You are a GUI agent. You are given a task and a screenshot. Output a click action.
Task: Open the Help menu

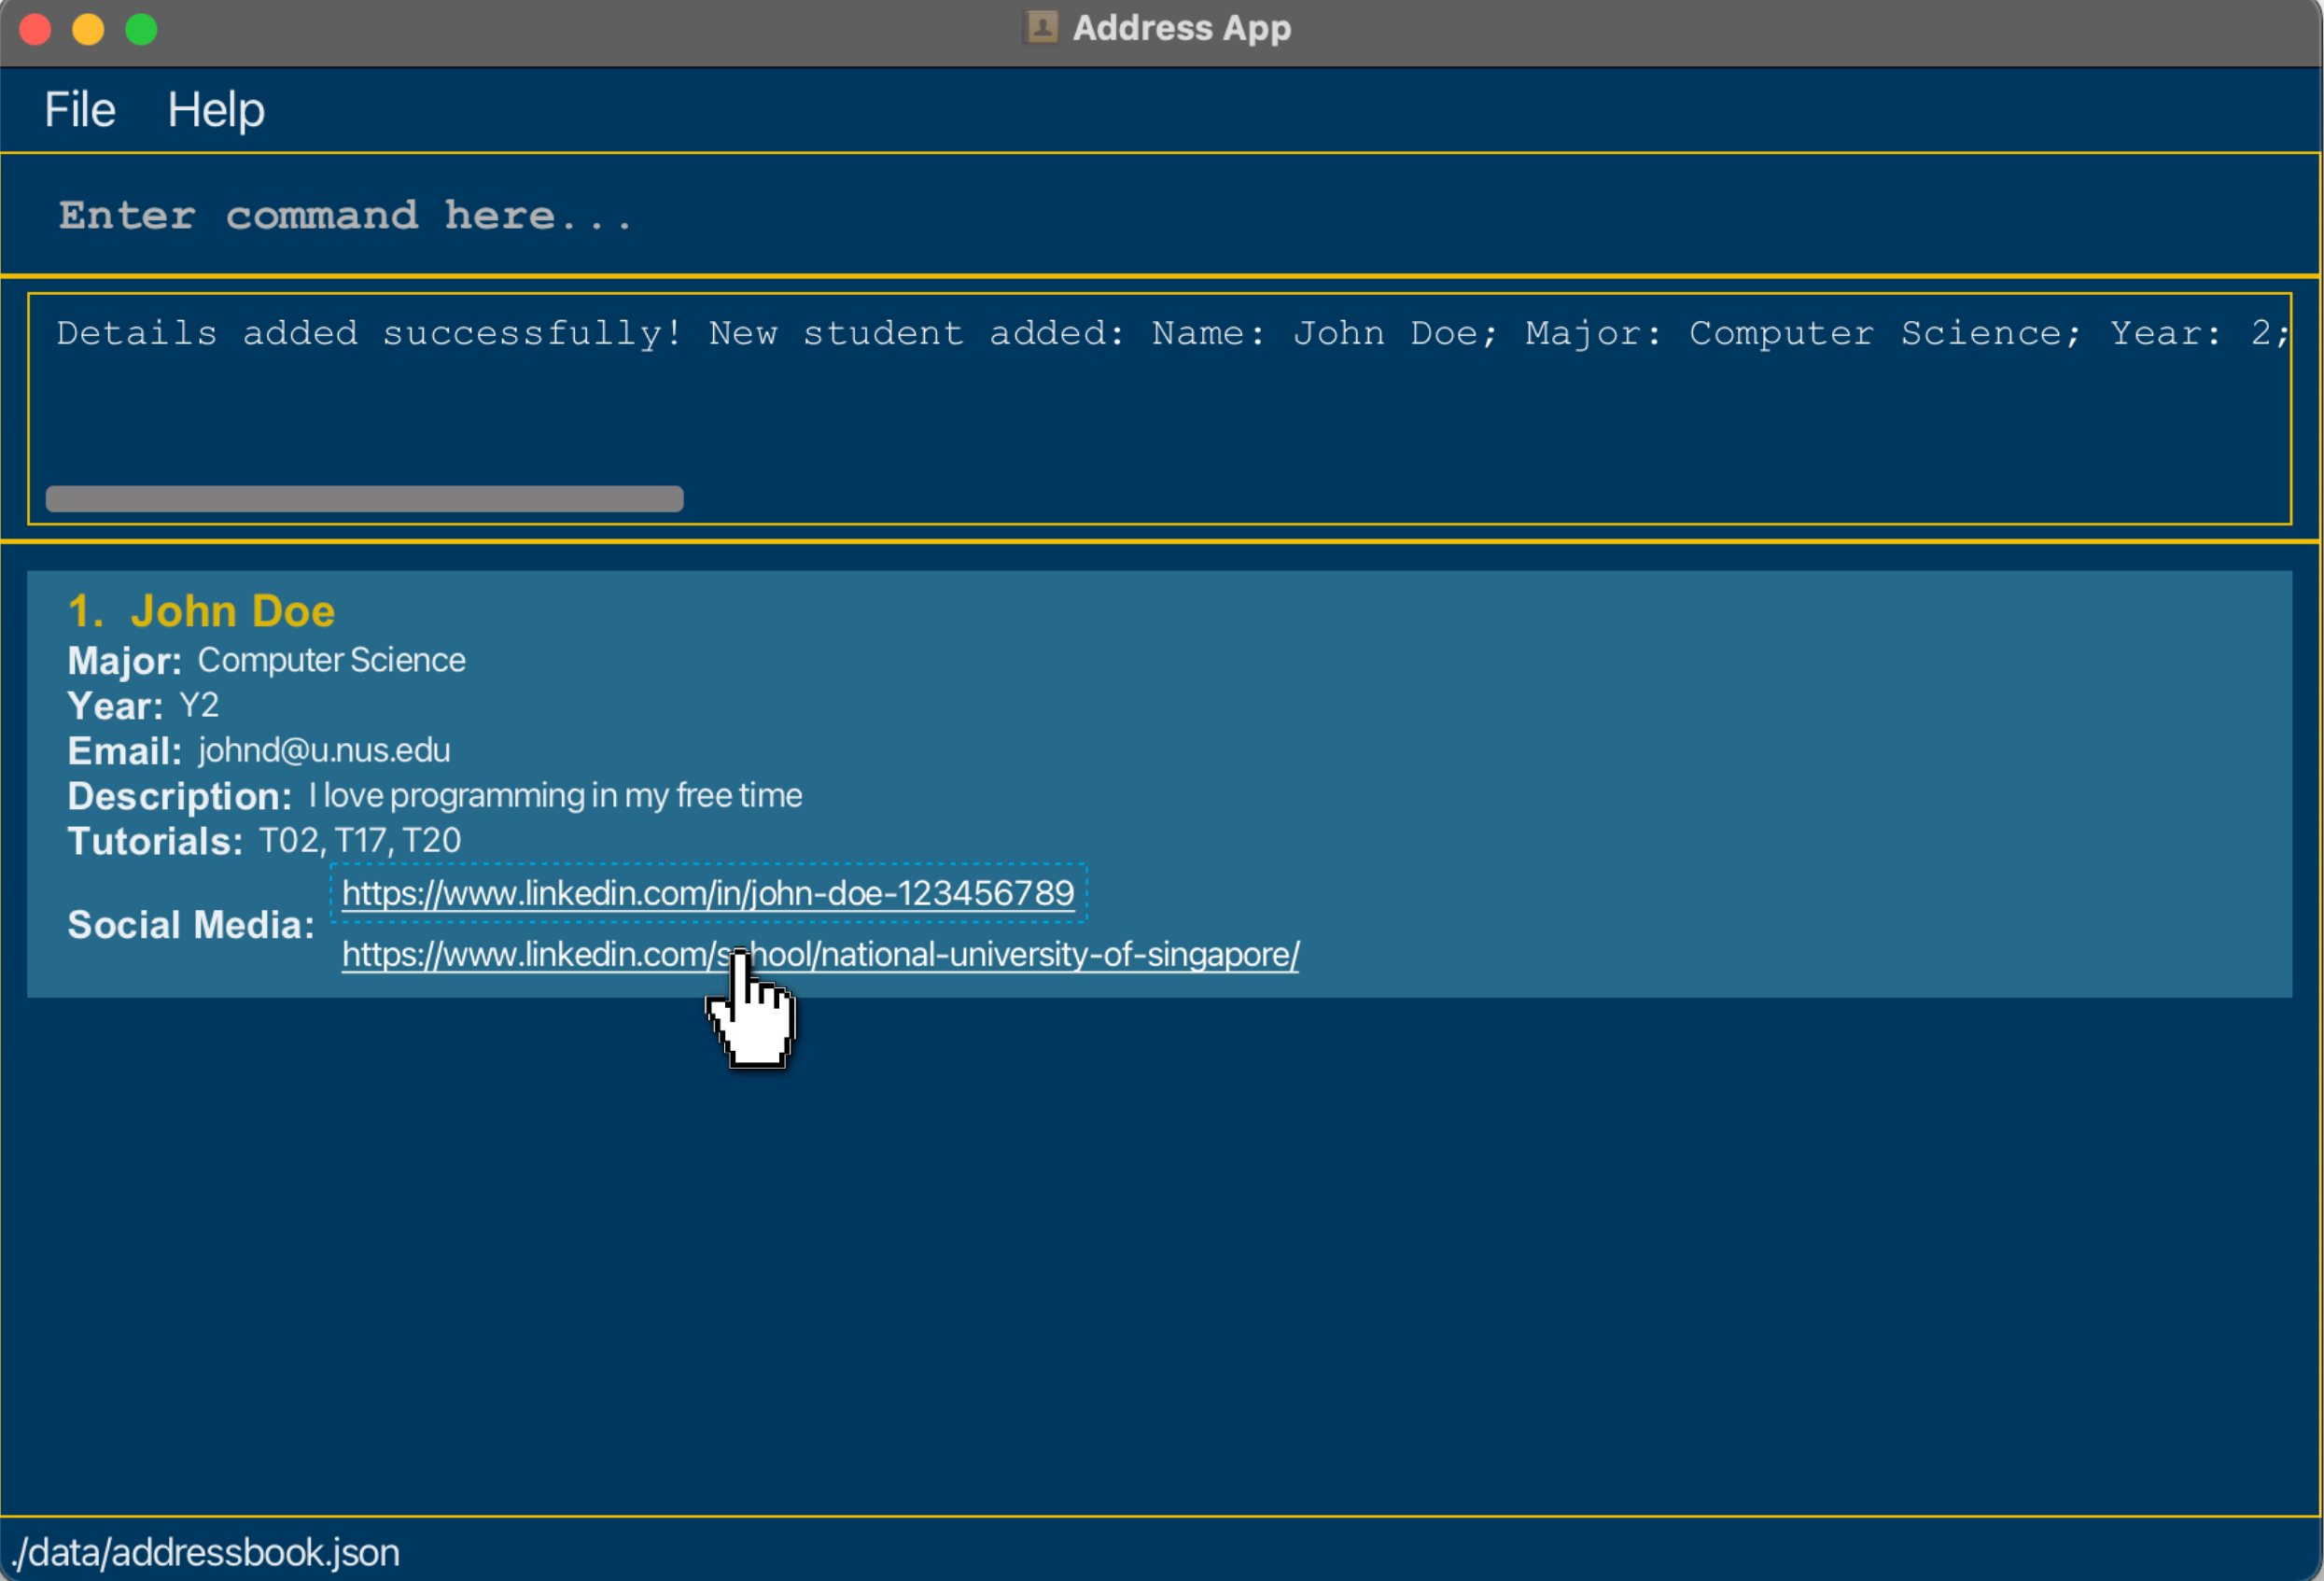(x=215, y=110)
